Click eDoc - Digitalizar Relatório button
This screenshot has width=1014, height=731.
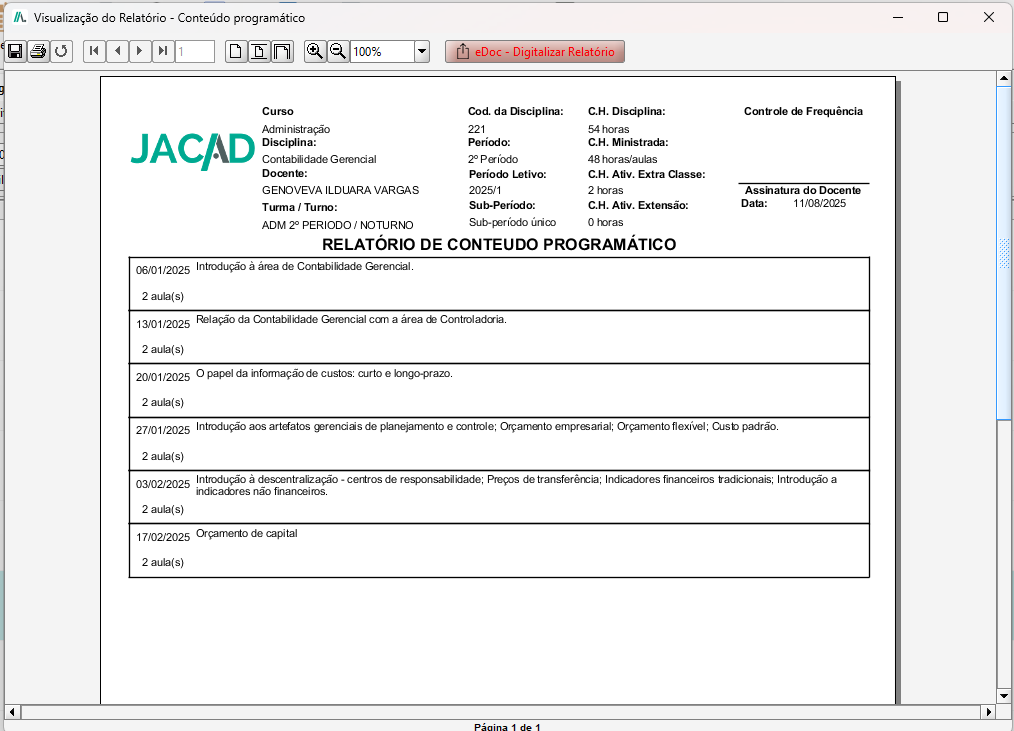pyautogui.click(x=535, y=52)
